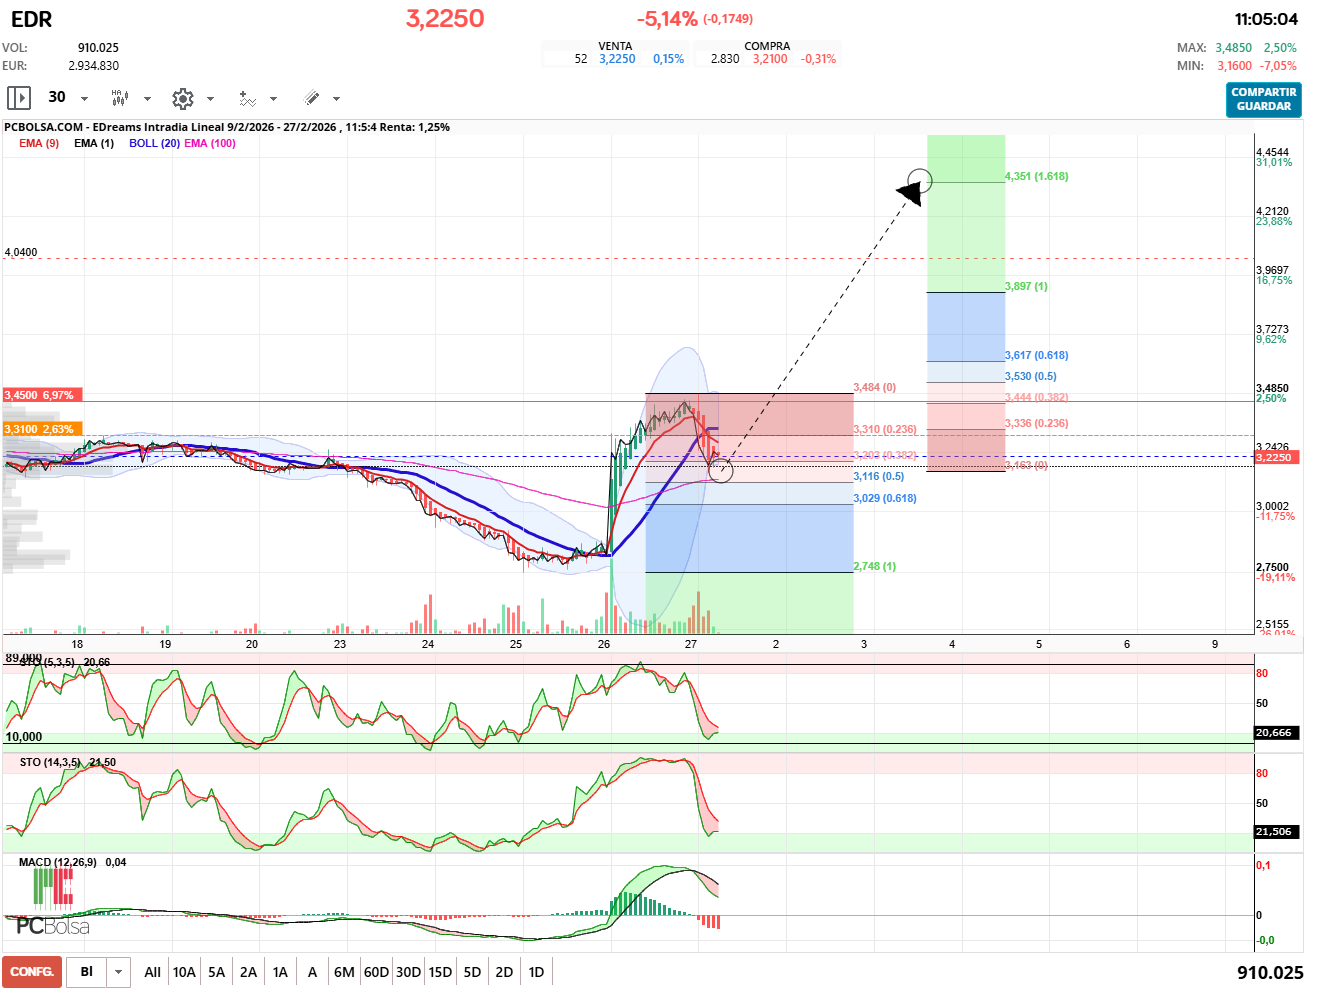The image size is (1317, 993).
Task: Select the pencil drawing tool icon
Action: pos(311,98)
